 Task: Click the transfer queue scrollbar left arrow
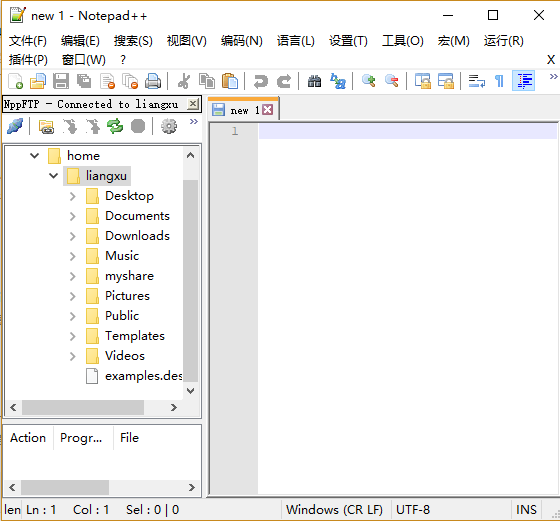(x=12, y=487)
